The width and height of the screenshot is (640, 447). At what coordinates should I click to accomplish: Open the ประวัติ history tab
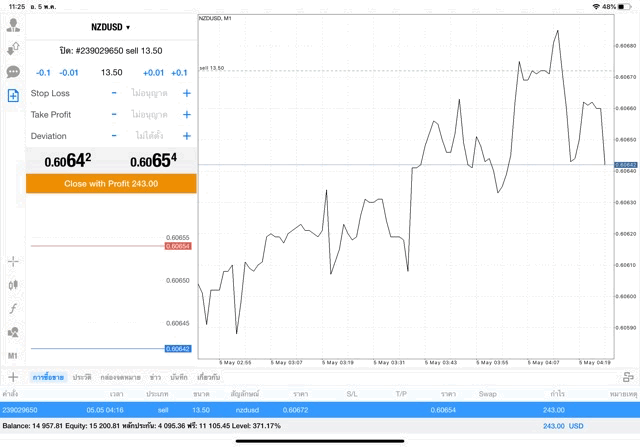coord(82,377)
